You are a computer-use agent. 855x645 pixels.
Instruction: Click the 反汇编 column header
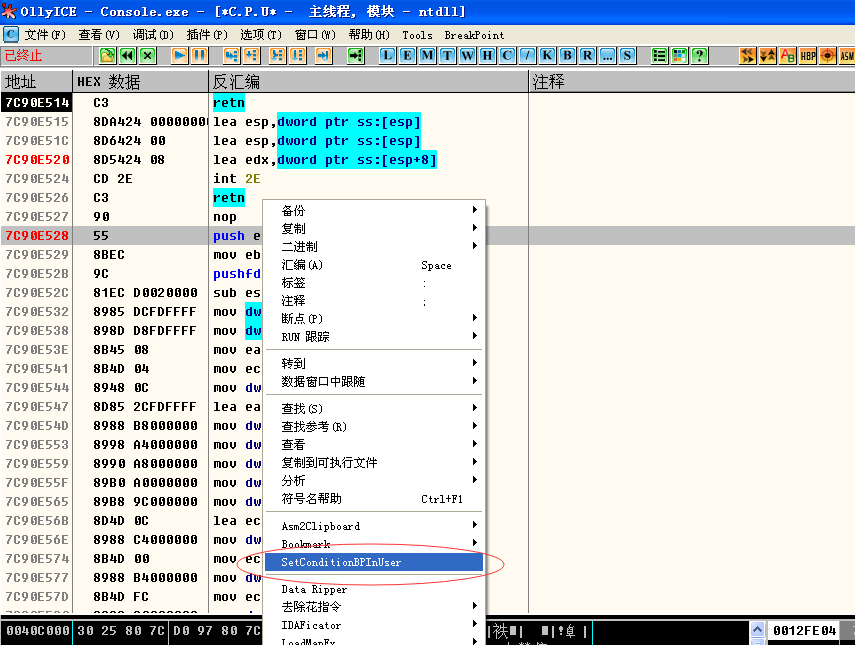[369, 82]
